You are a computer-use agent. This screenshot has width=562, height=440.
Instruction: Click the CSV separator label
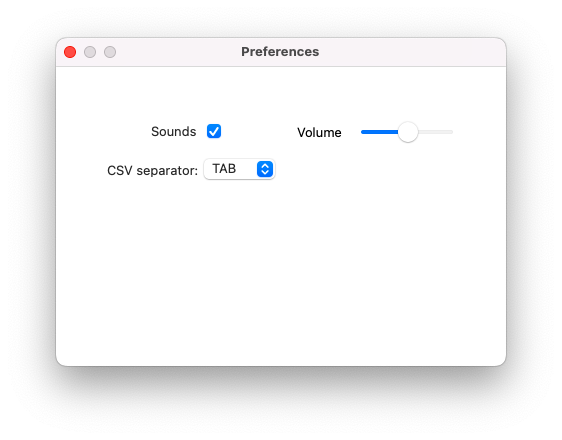tap(152, 171)
